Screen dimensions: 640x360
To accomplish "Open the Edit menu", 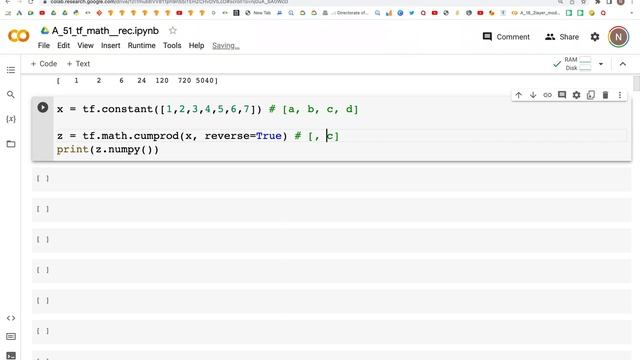I will click(x=63, y=45).
